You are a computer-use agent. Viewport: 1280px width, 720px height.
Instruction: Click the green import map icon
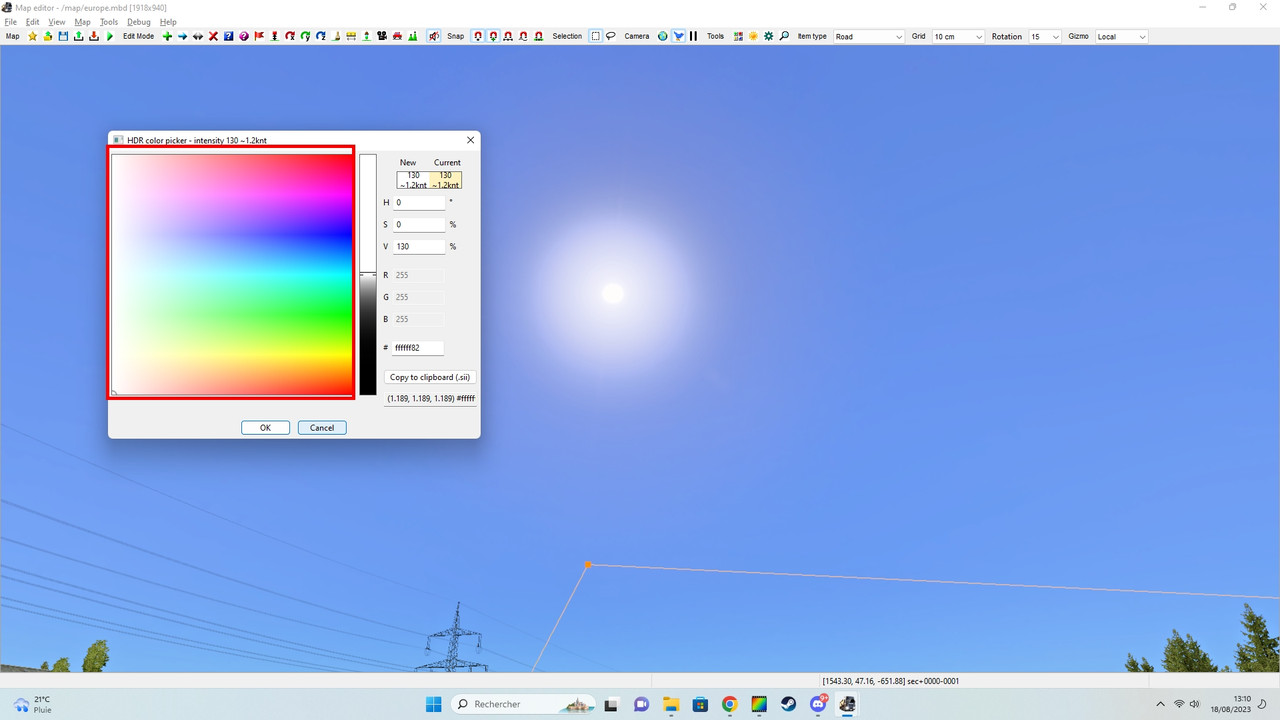78,36
